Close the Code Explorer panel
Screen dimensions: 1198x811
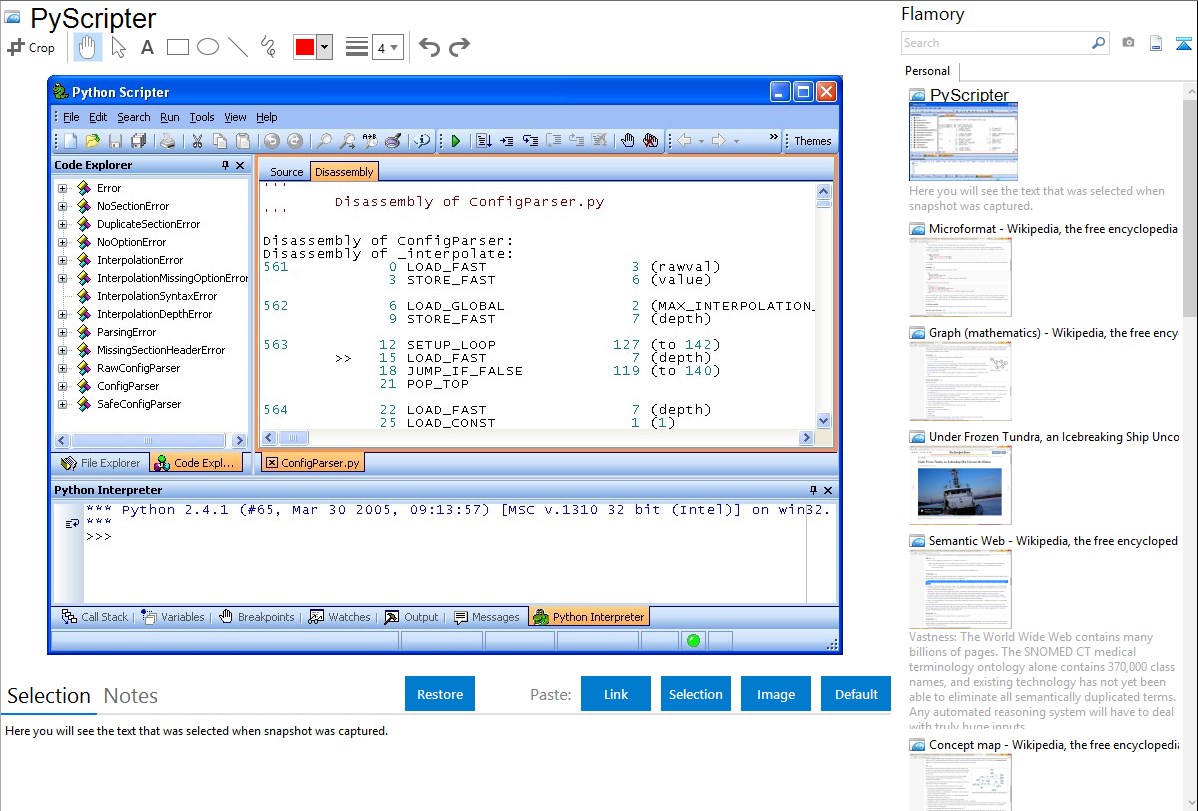click(240, 165)
